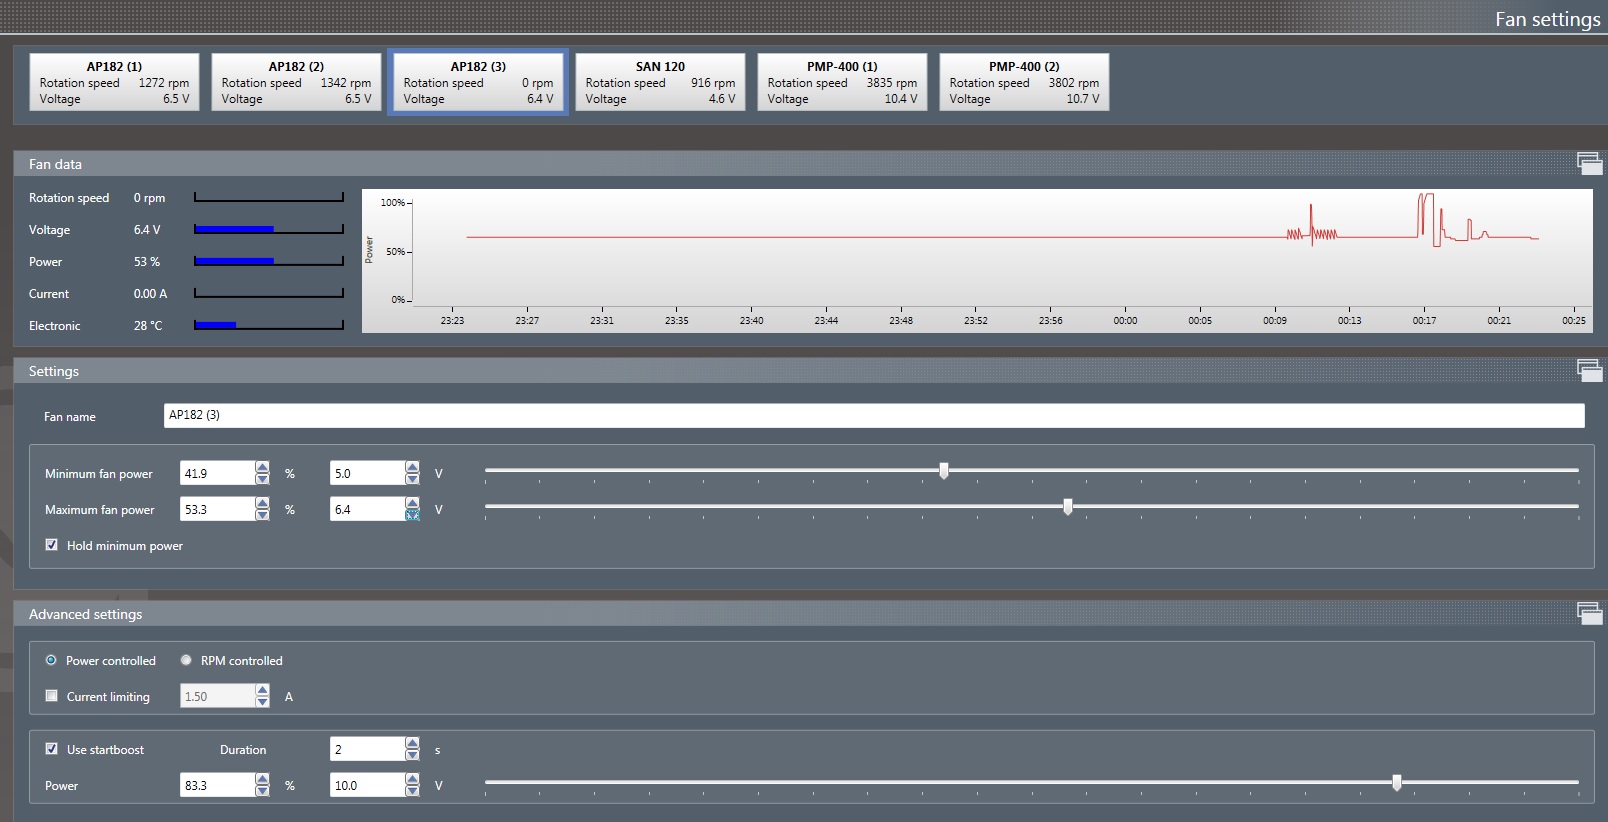Collapse the Advanced settings panel icon
Image resolution: width=1608 pixels, height=822 pixels.
[x=1589, y=613]
